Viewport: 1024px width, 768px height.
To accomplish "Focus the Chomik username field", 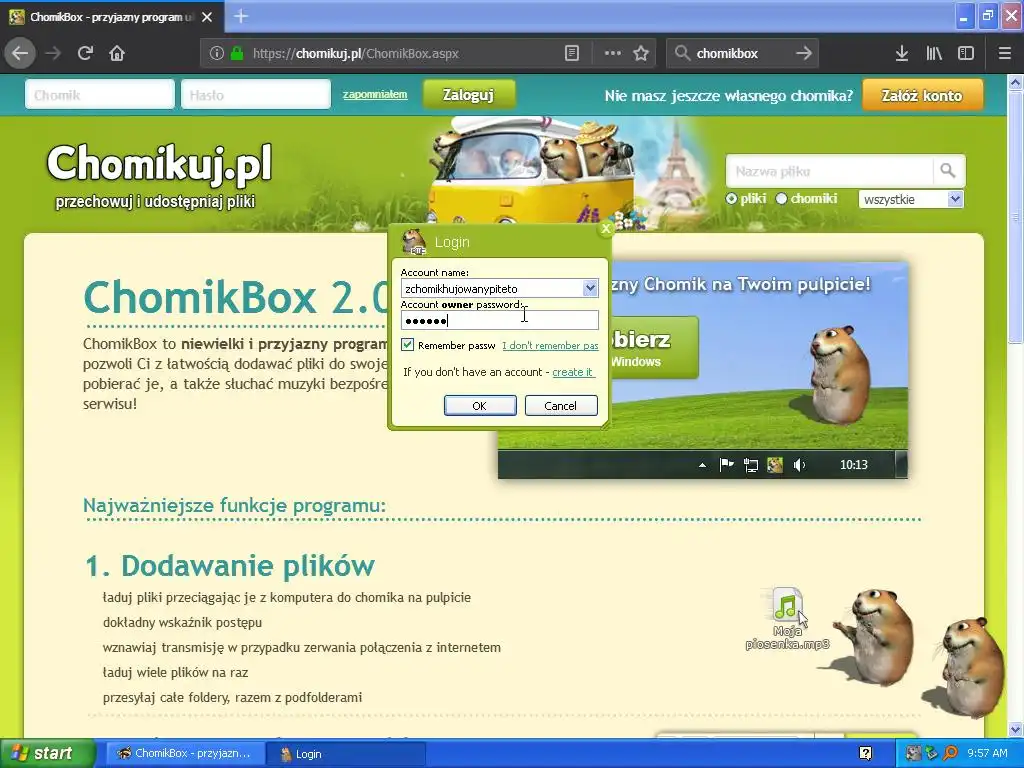I will point(100,95).
